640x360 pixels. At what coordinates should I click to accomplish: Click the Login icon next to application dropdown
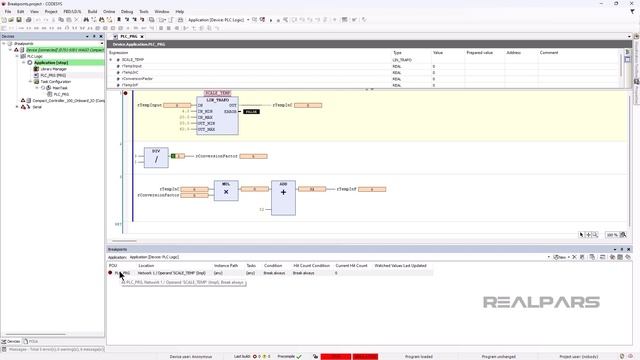point(254,20)
